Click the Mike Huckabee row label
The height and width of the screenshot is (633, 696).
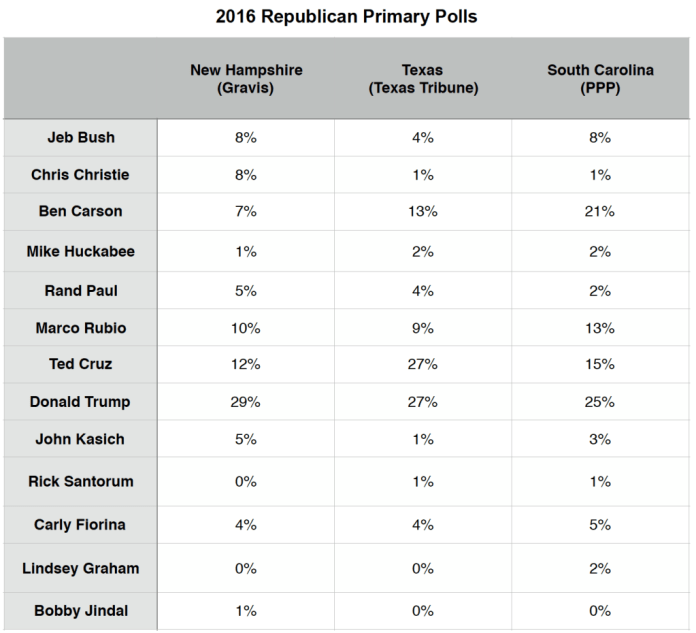(80, 251)
